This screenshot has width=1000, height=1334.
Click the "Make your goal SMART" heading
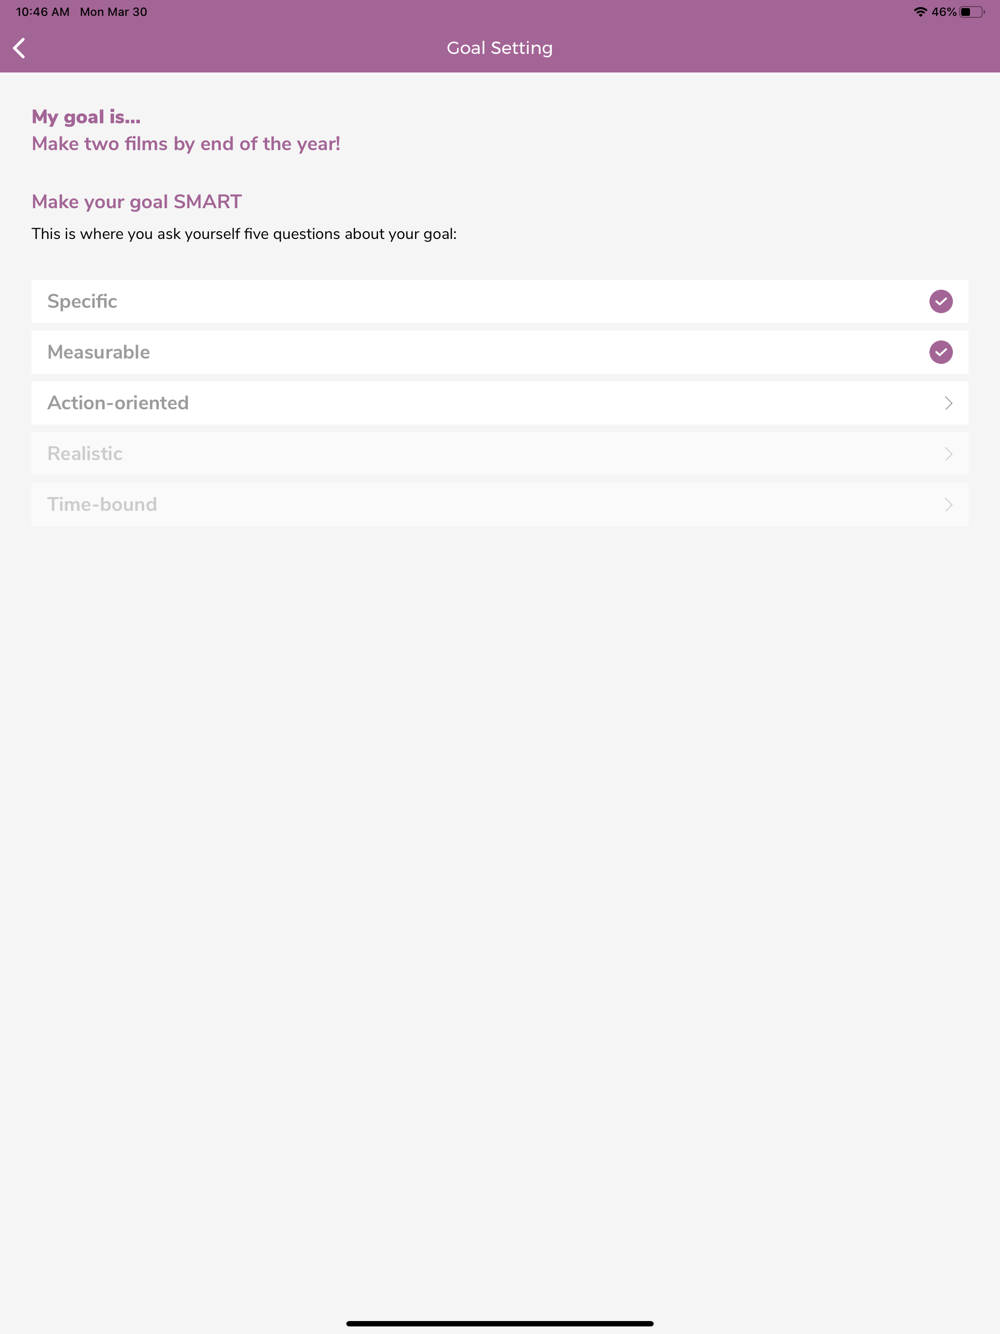137,202
